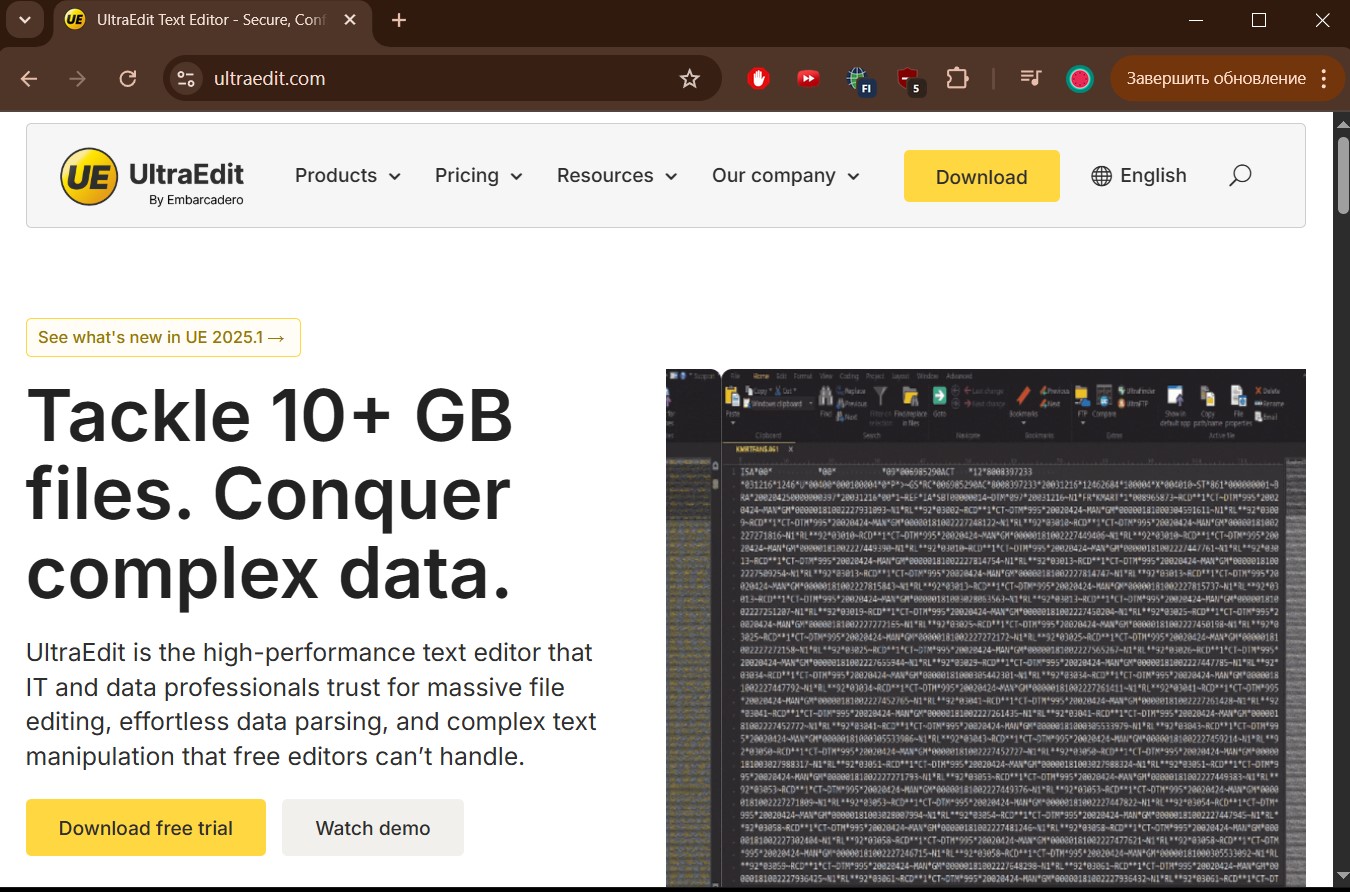Bookmark this page with the star icon
Image resolution: width=1350 pixels, height=892 pixels.
coord(689,79)
